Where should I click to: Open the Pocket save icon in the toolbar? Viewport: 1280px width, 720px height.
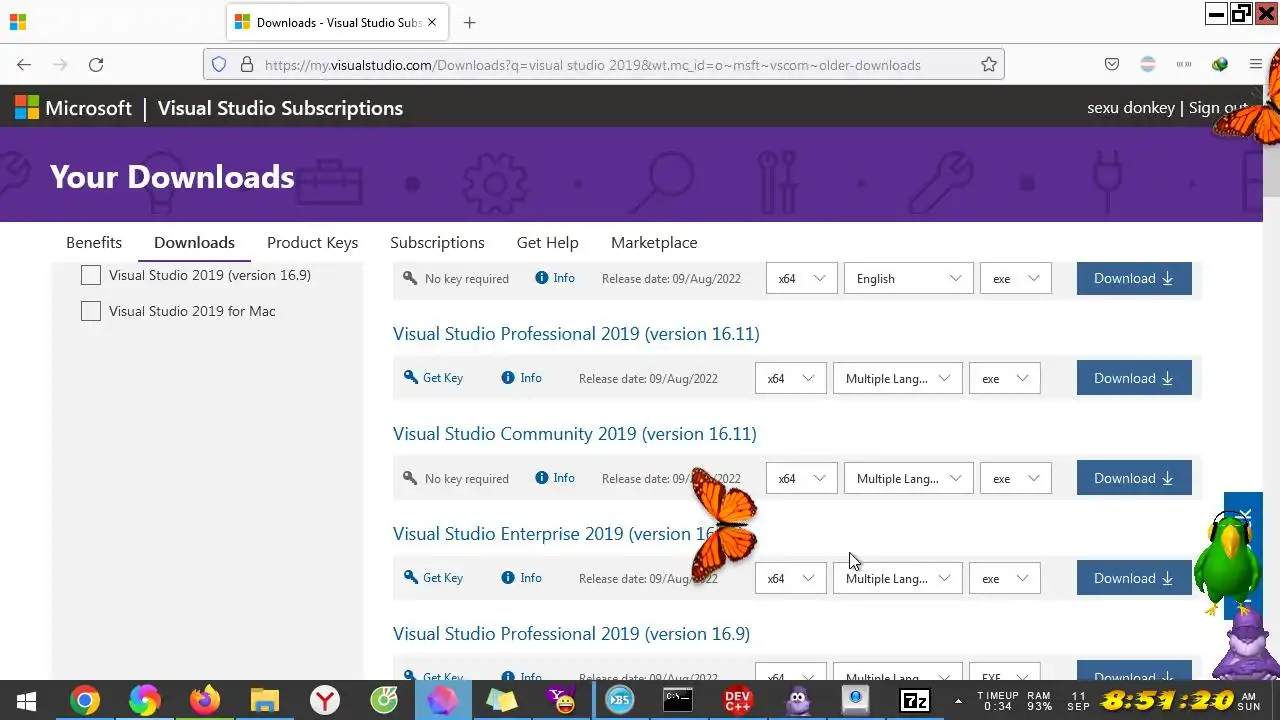[1112, 65]
